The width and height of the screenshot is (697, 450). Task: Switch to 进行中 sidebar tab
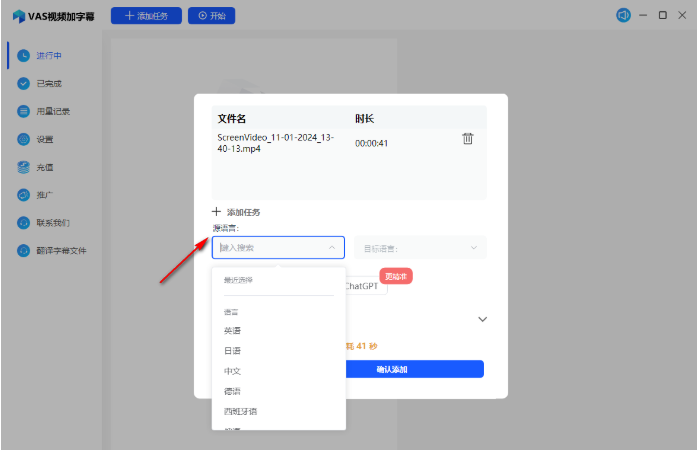pos(49,56)
